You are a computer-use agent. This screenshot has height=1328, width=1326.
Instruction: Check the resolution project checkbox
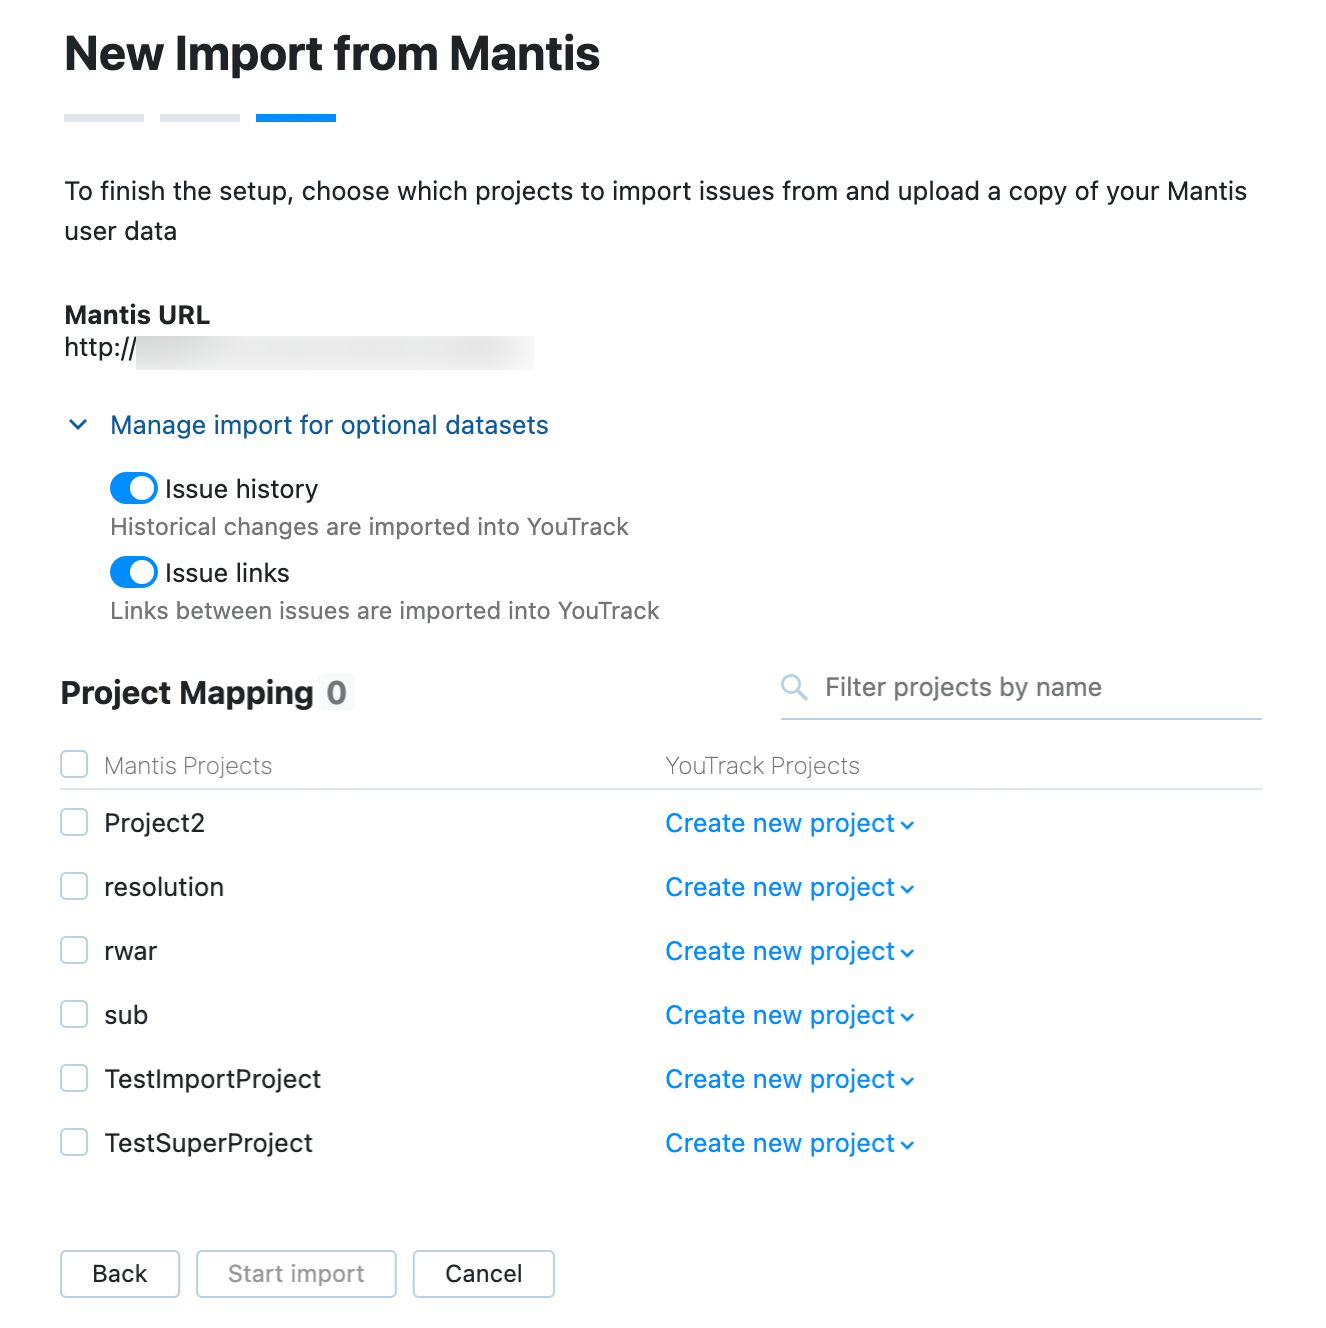coord(74,886)
